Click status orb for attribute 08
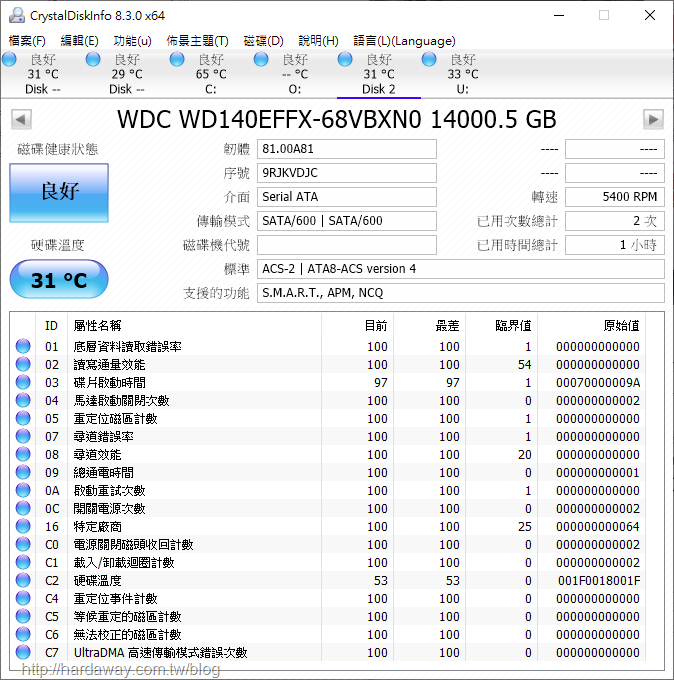The image size is (674, 680). (x=23, y=454)
